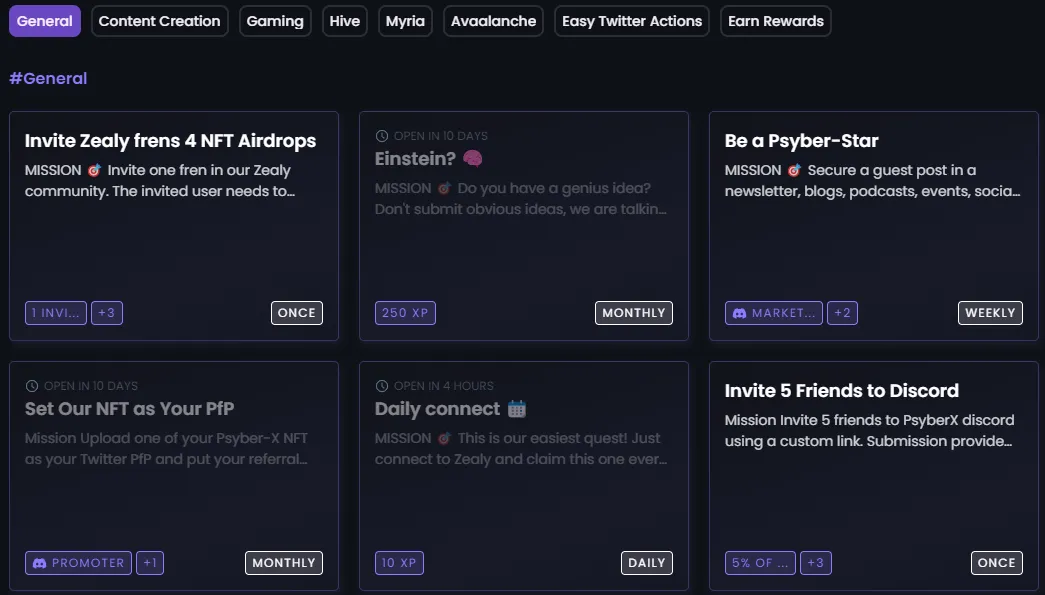Click the PROMOTER Discord role badge

coord(79,563)
